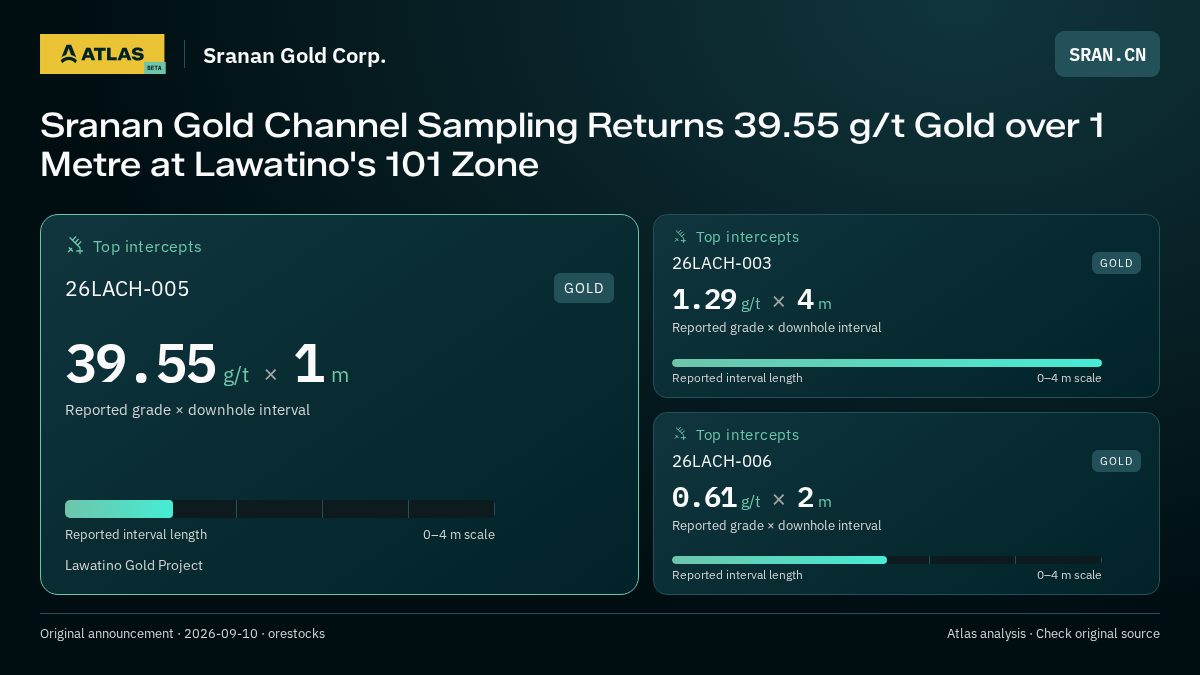Select the 26LACH-006 hole ID text
The image size is (1200, 675).
point(722,461)
